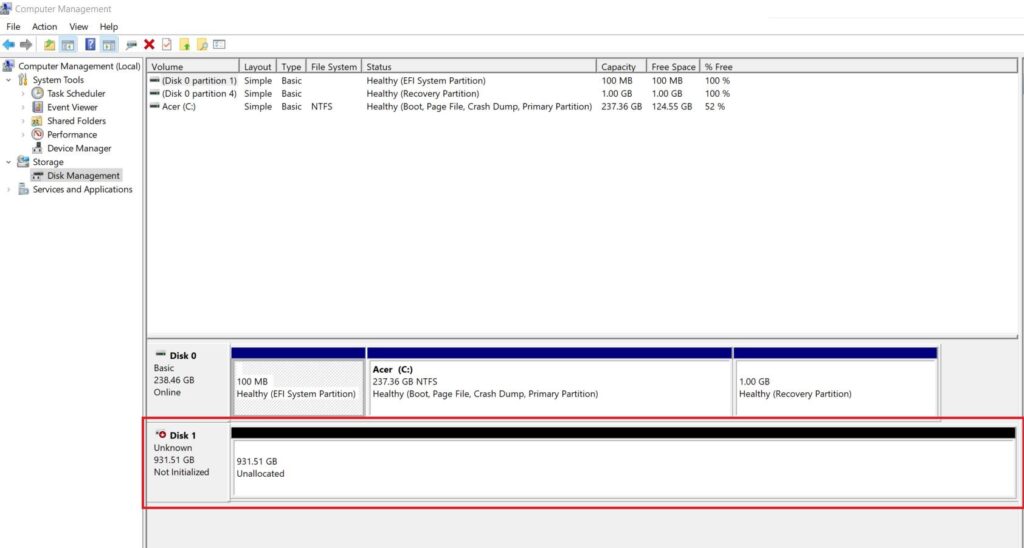The width and height of the screenshot is (1024, 548).
Task: Sort by the Status column header
Action: 479,67
